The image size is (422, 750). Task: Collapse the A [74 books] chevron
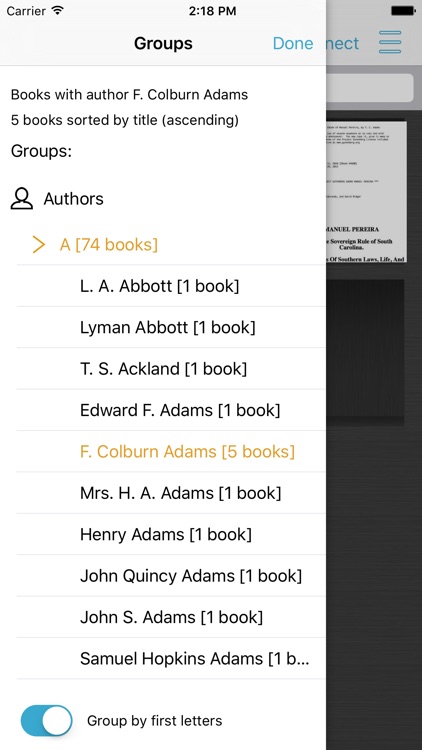tap(38, 244)
